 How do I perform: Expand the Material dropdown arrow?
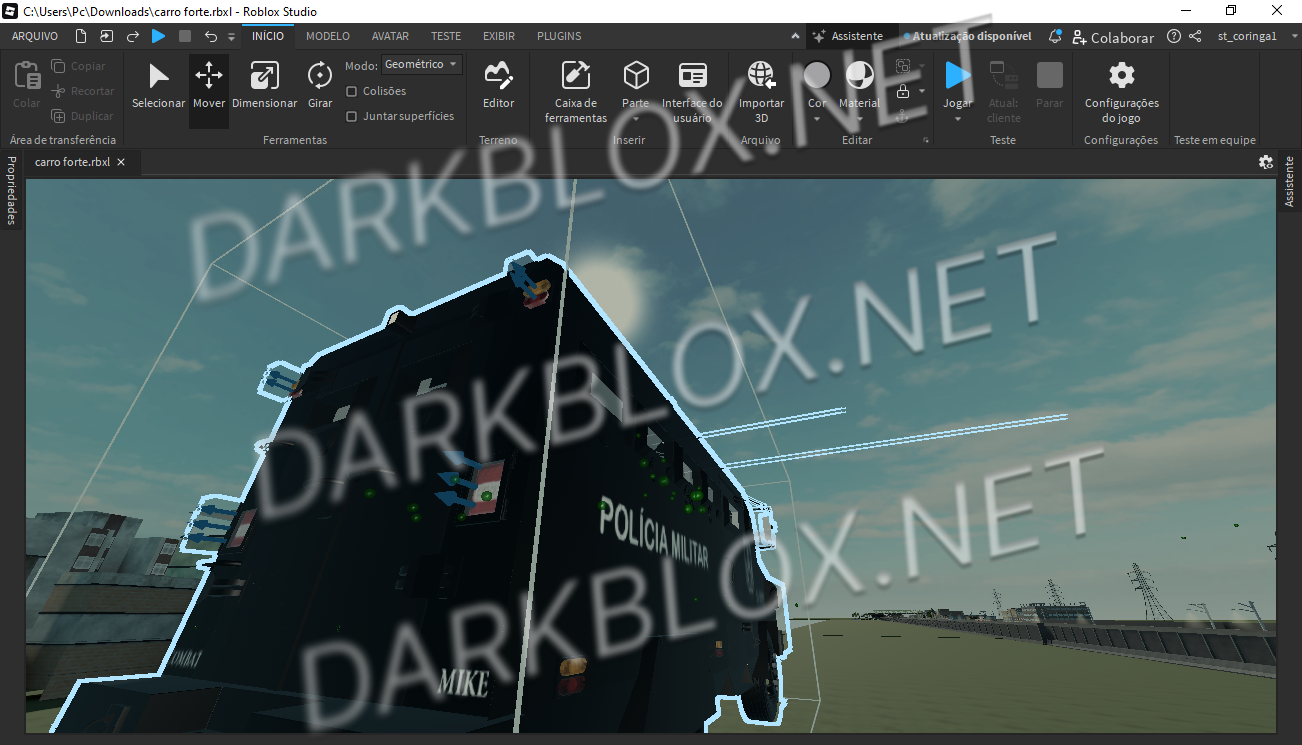tap(859, 118)
